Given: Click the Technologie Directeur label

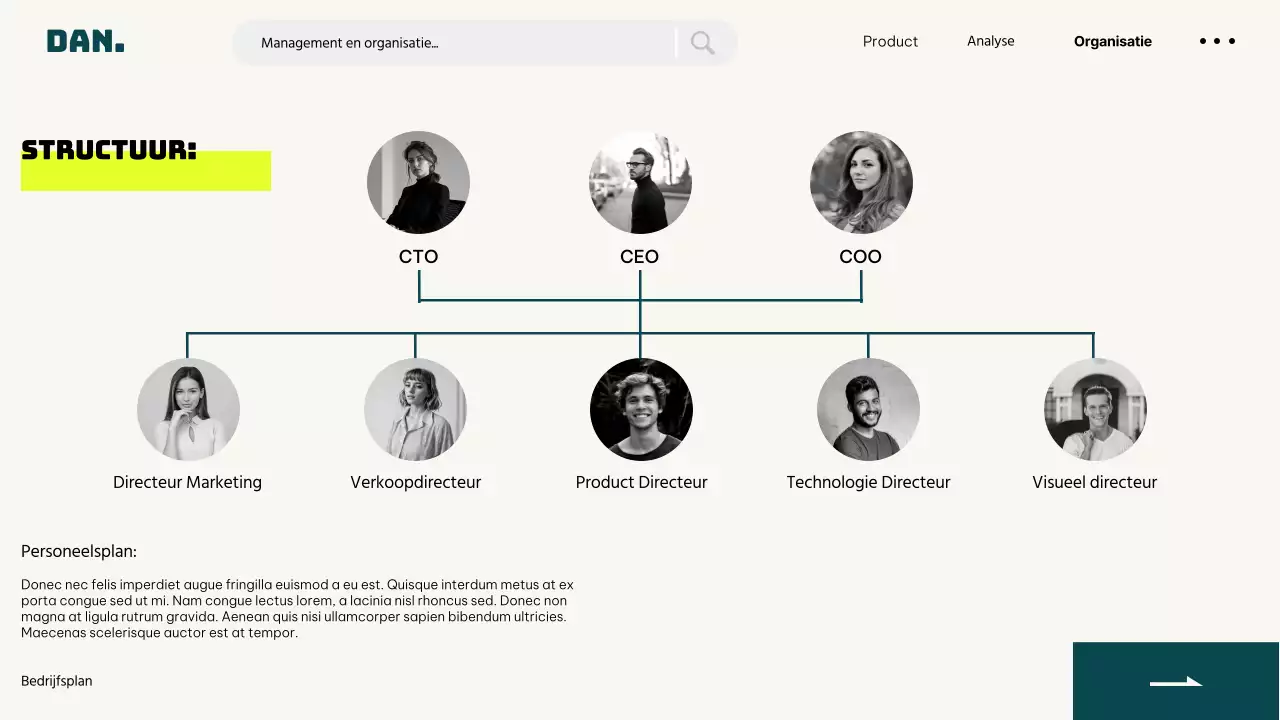Looking at the screenshot, I should point(868,482).
